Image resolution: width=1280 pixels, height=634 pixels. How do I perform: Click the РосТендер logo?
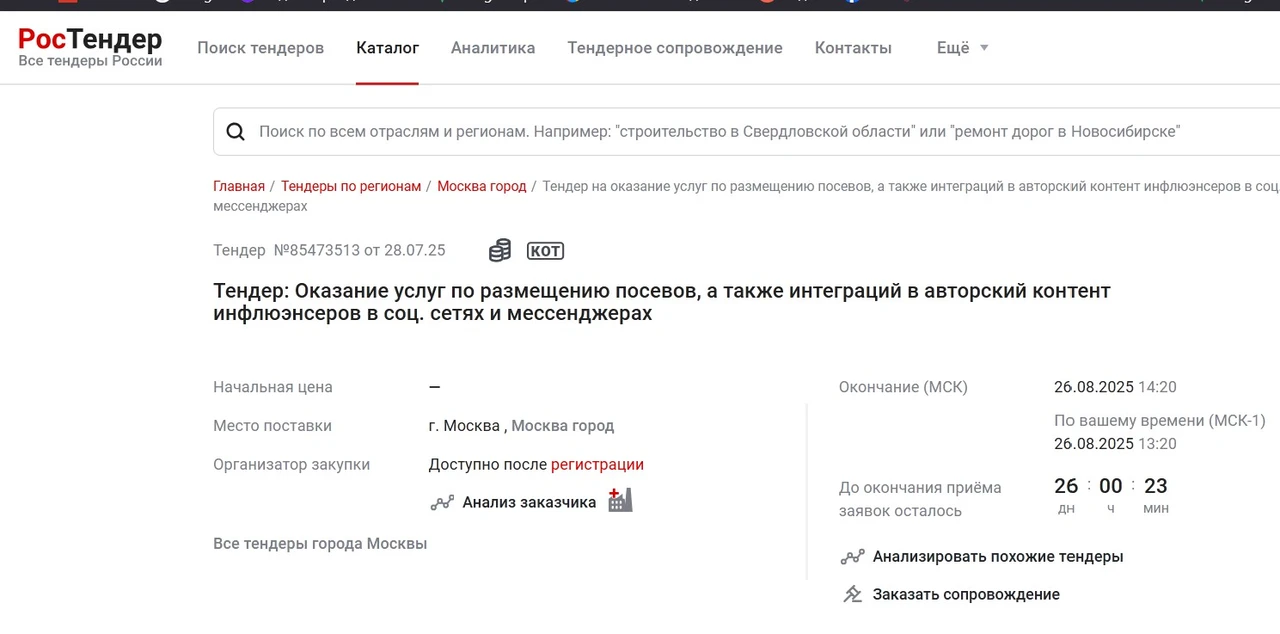(x=90, y=47)
